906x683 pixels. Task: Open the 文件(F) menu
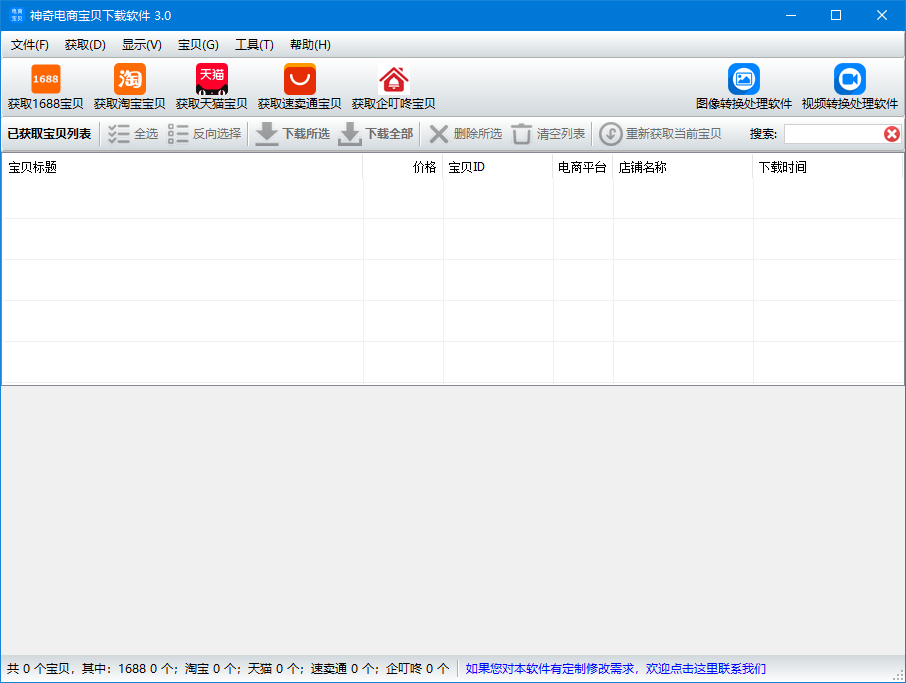point(29,45)
